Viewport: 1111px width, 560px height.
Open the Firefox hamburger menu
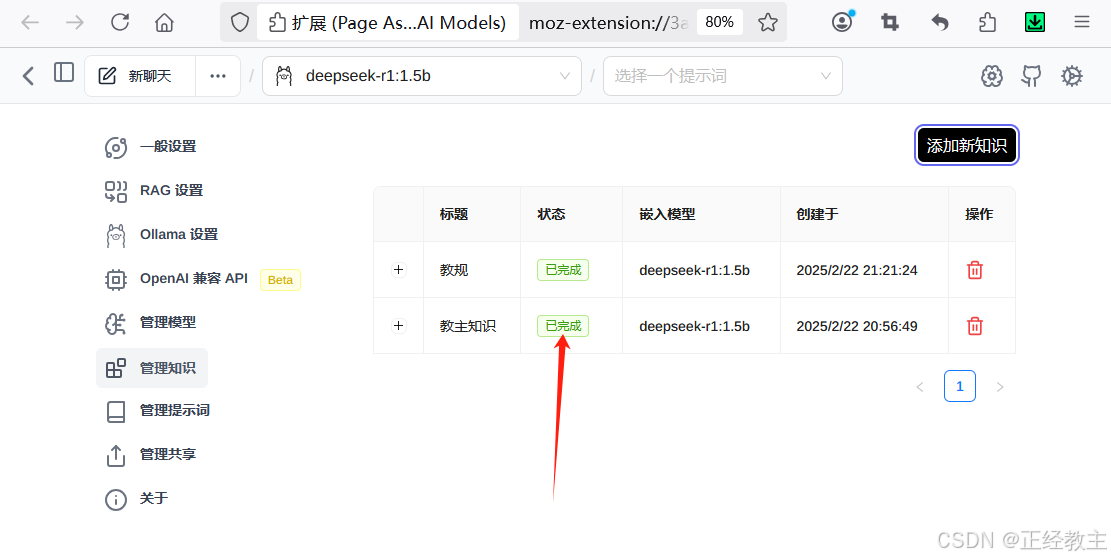pos(1081,23)
